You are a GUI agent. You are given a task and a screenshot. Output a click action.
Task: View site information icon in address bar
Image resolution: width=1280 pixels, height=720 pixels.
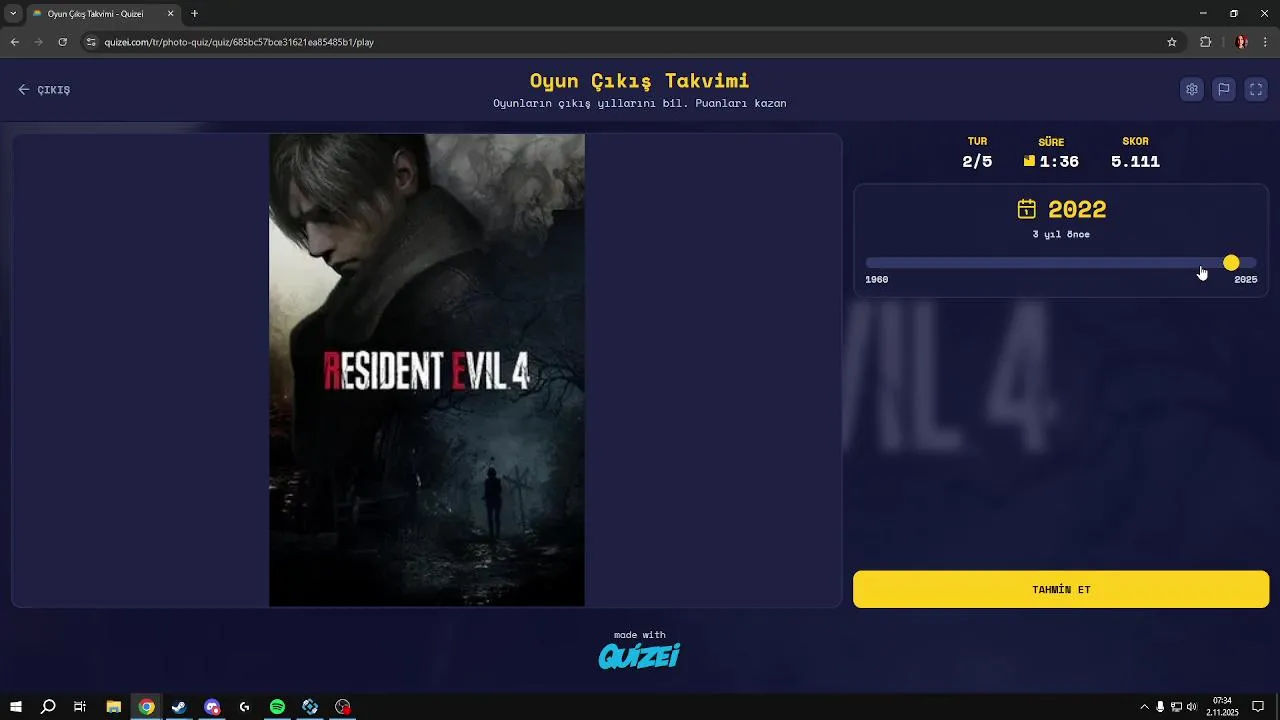pyautogui.click(x=91, y=42)
